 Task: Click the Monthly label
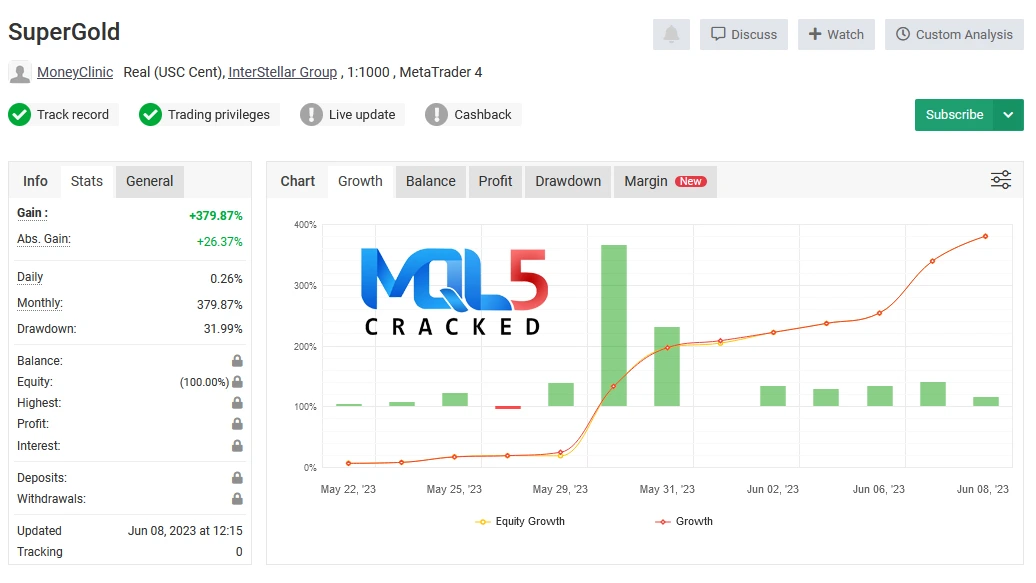pos(40,303)
